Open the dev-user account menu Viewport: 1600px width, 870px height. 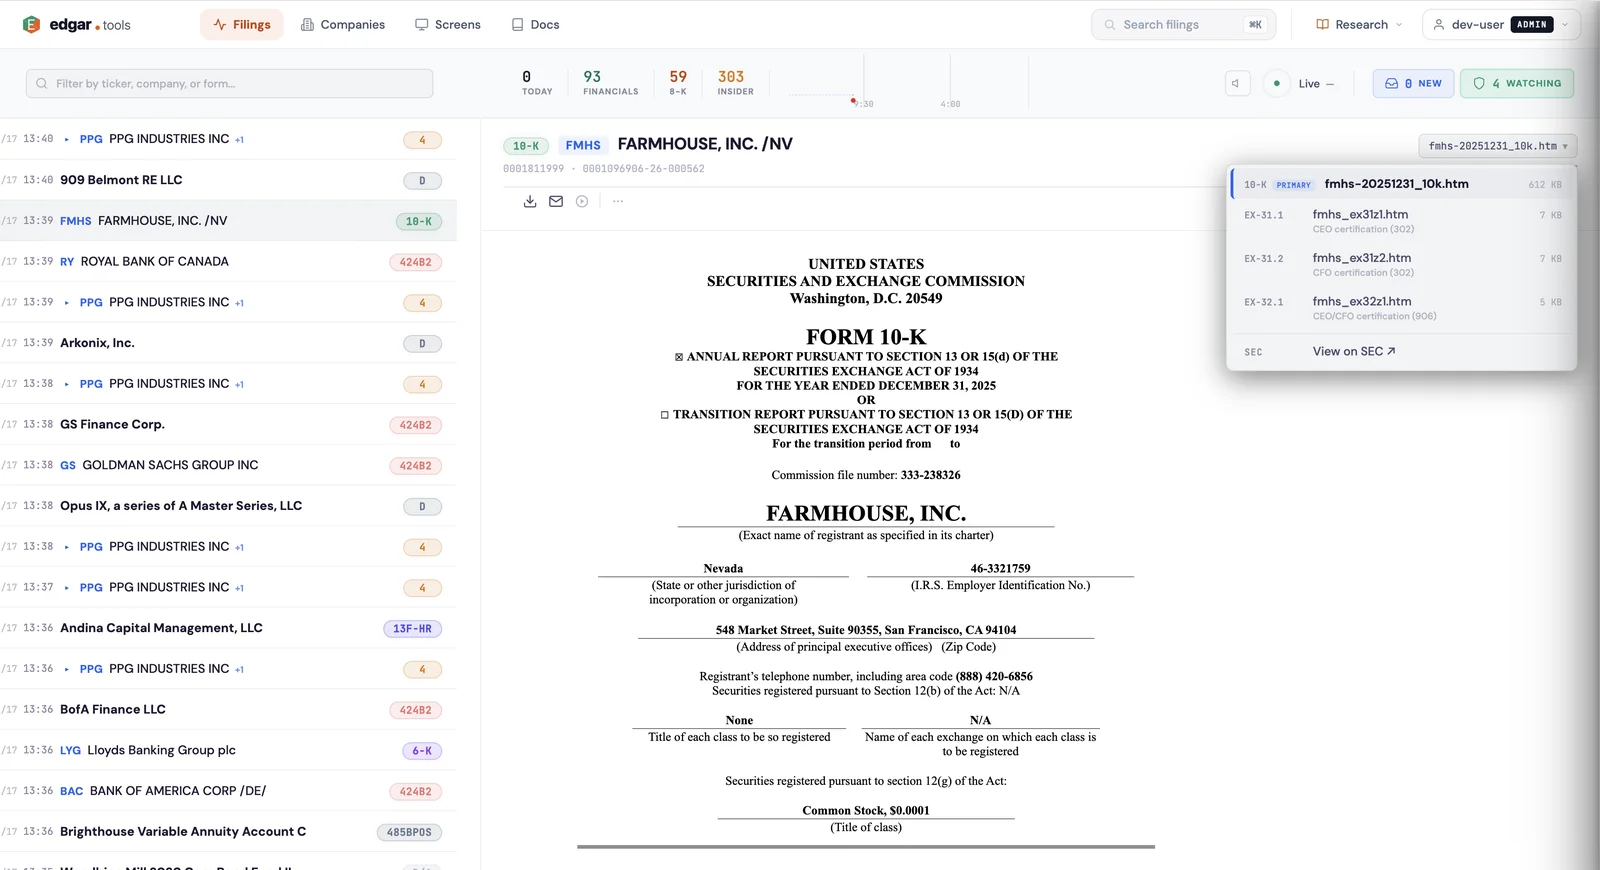point(1501,24)
